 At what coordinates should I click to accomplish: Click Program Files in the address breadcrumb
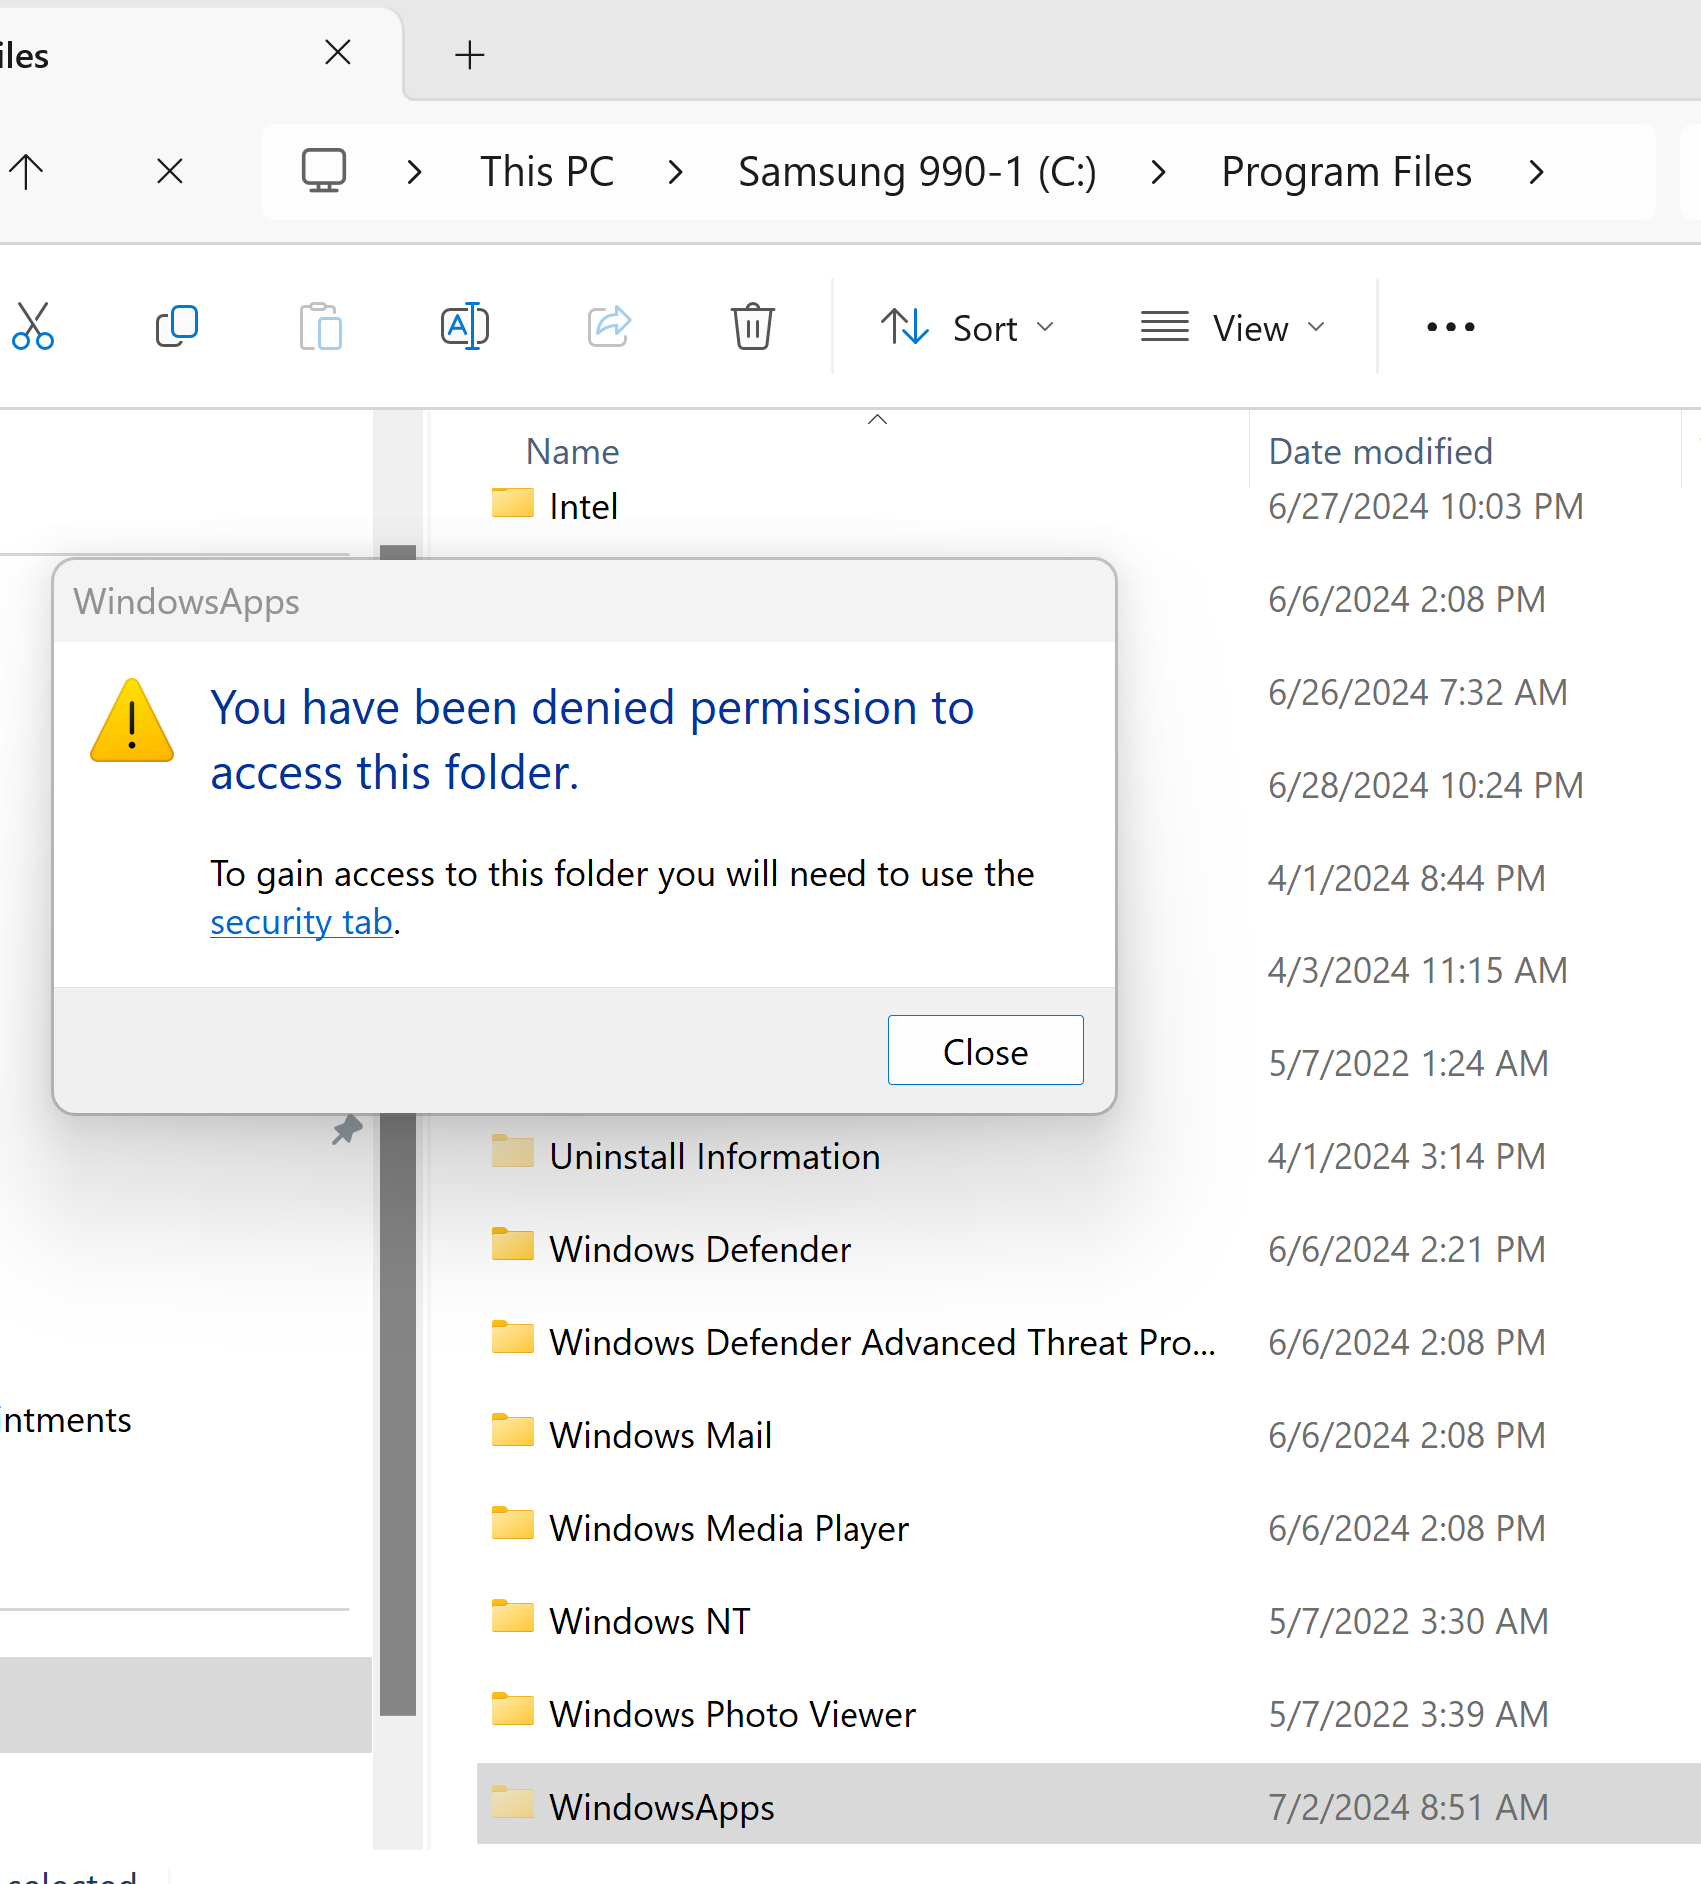click(1346, 172)
